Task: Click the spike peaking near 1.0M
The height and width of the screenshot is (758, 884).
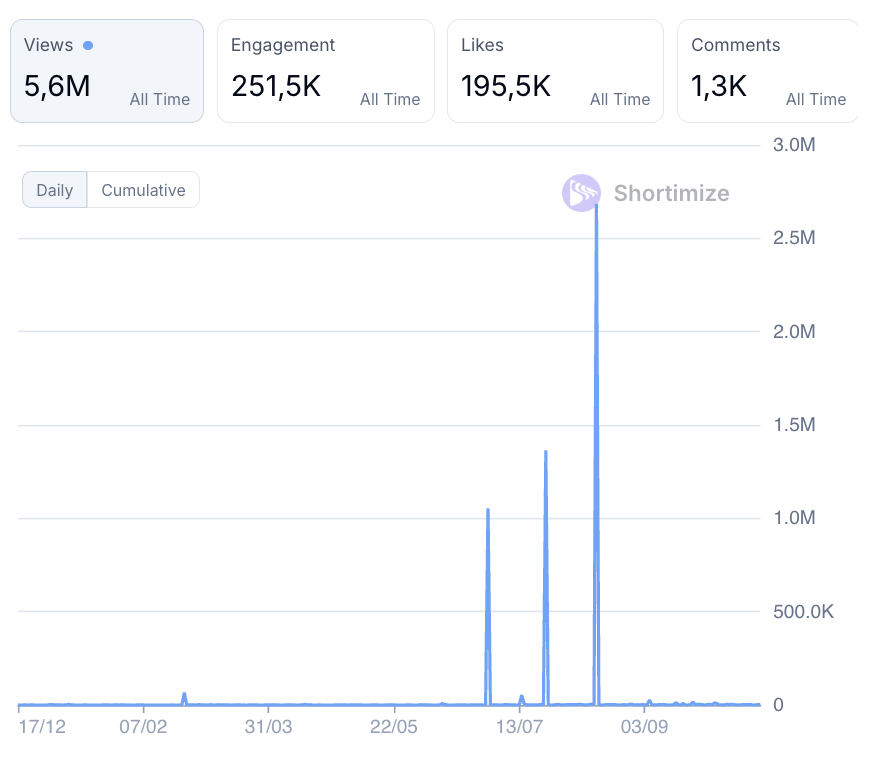Action: (x=487, y=511)
